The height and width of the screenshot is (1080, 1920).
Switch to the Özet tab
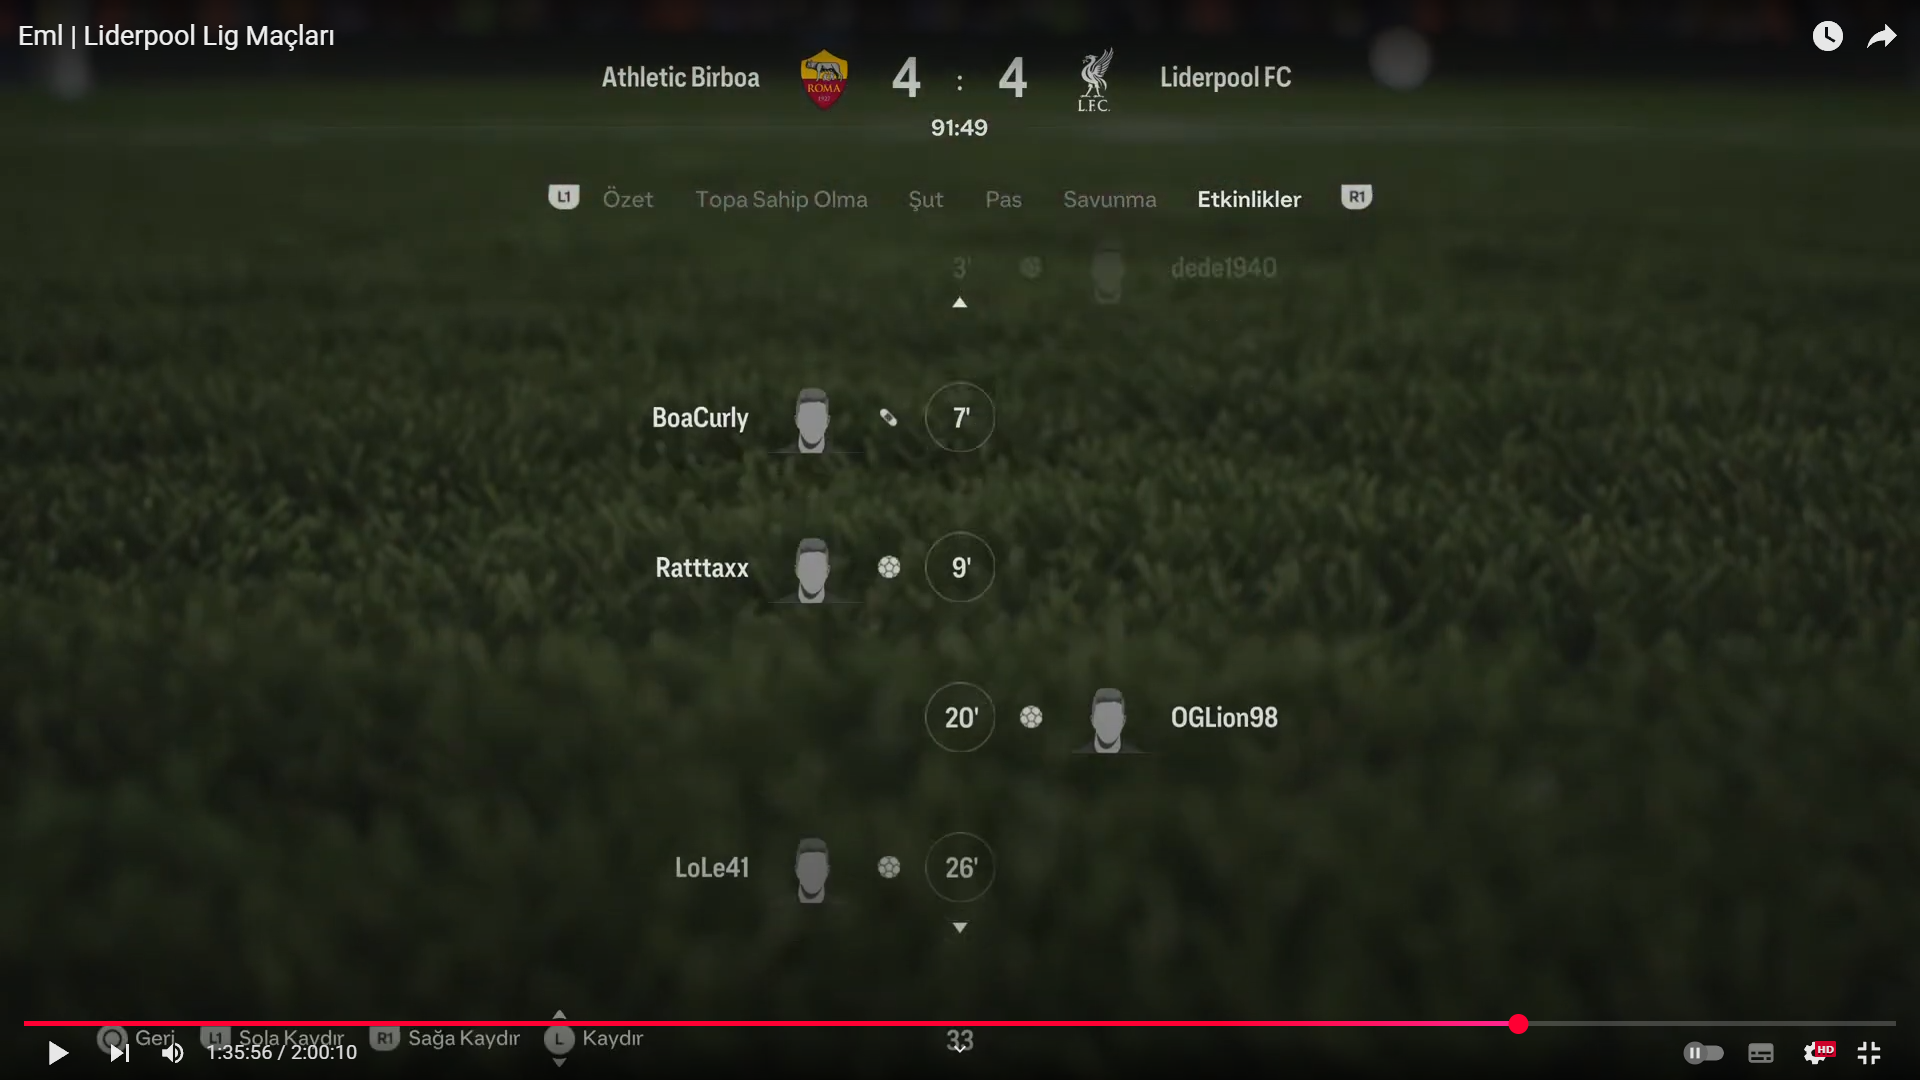(628, 199)
